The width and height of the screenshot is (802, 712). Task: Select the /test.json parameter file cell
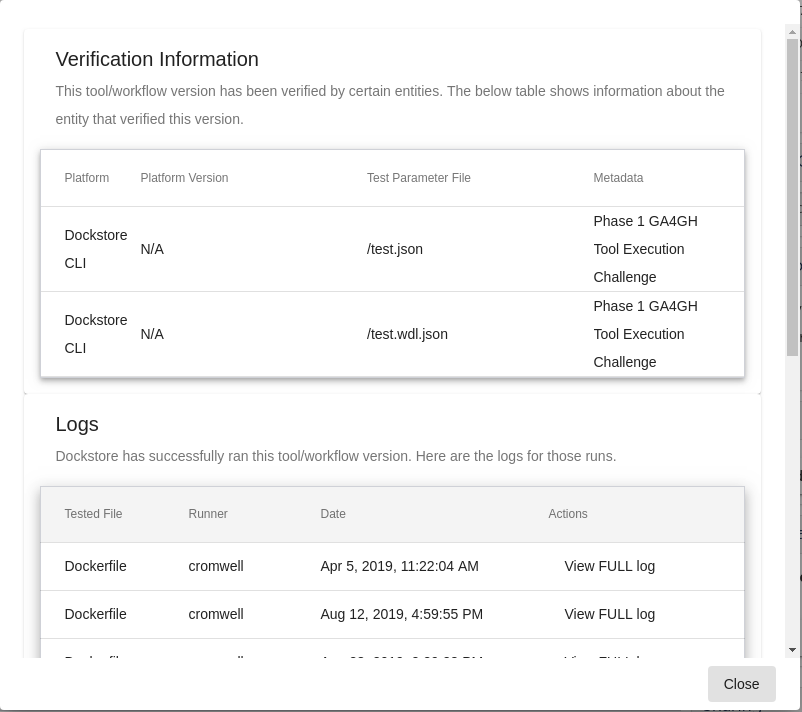(x=394, y=249)
